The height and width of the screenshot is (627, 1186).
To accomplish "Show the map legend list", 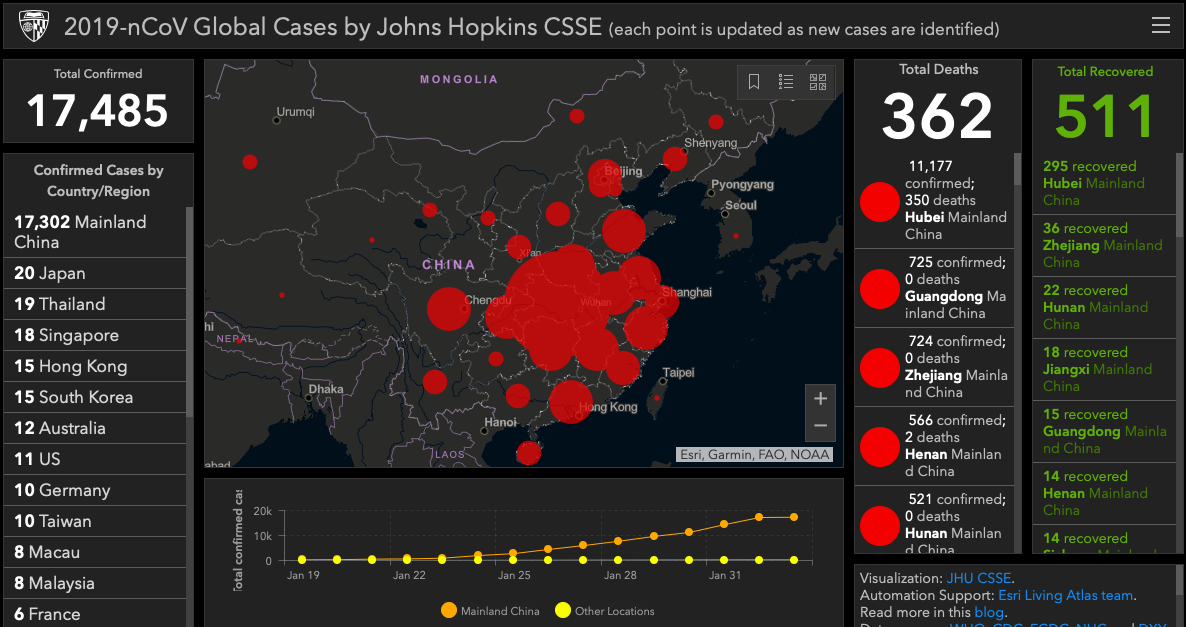I will pyautogui.click(x=786, y=82).
